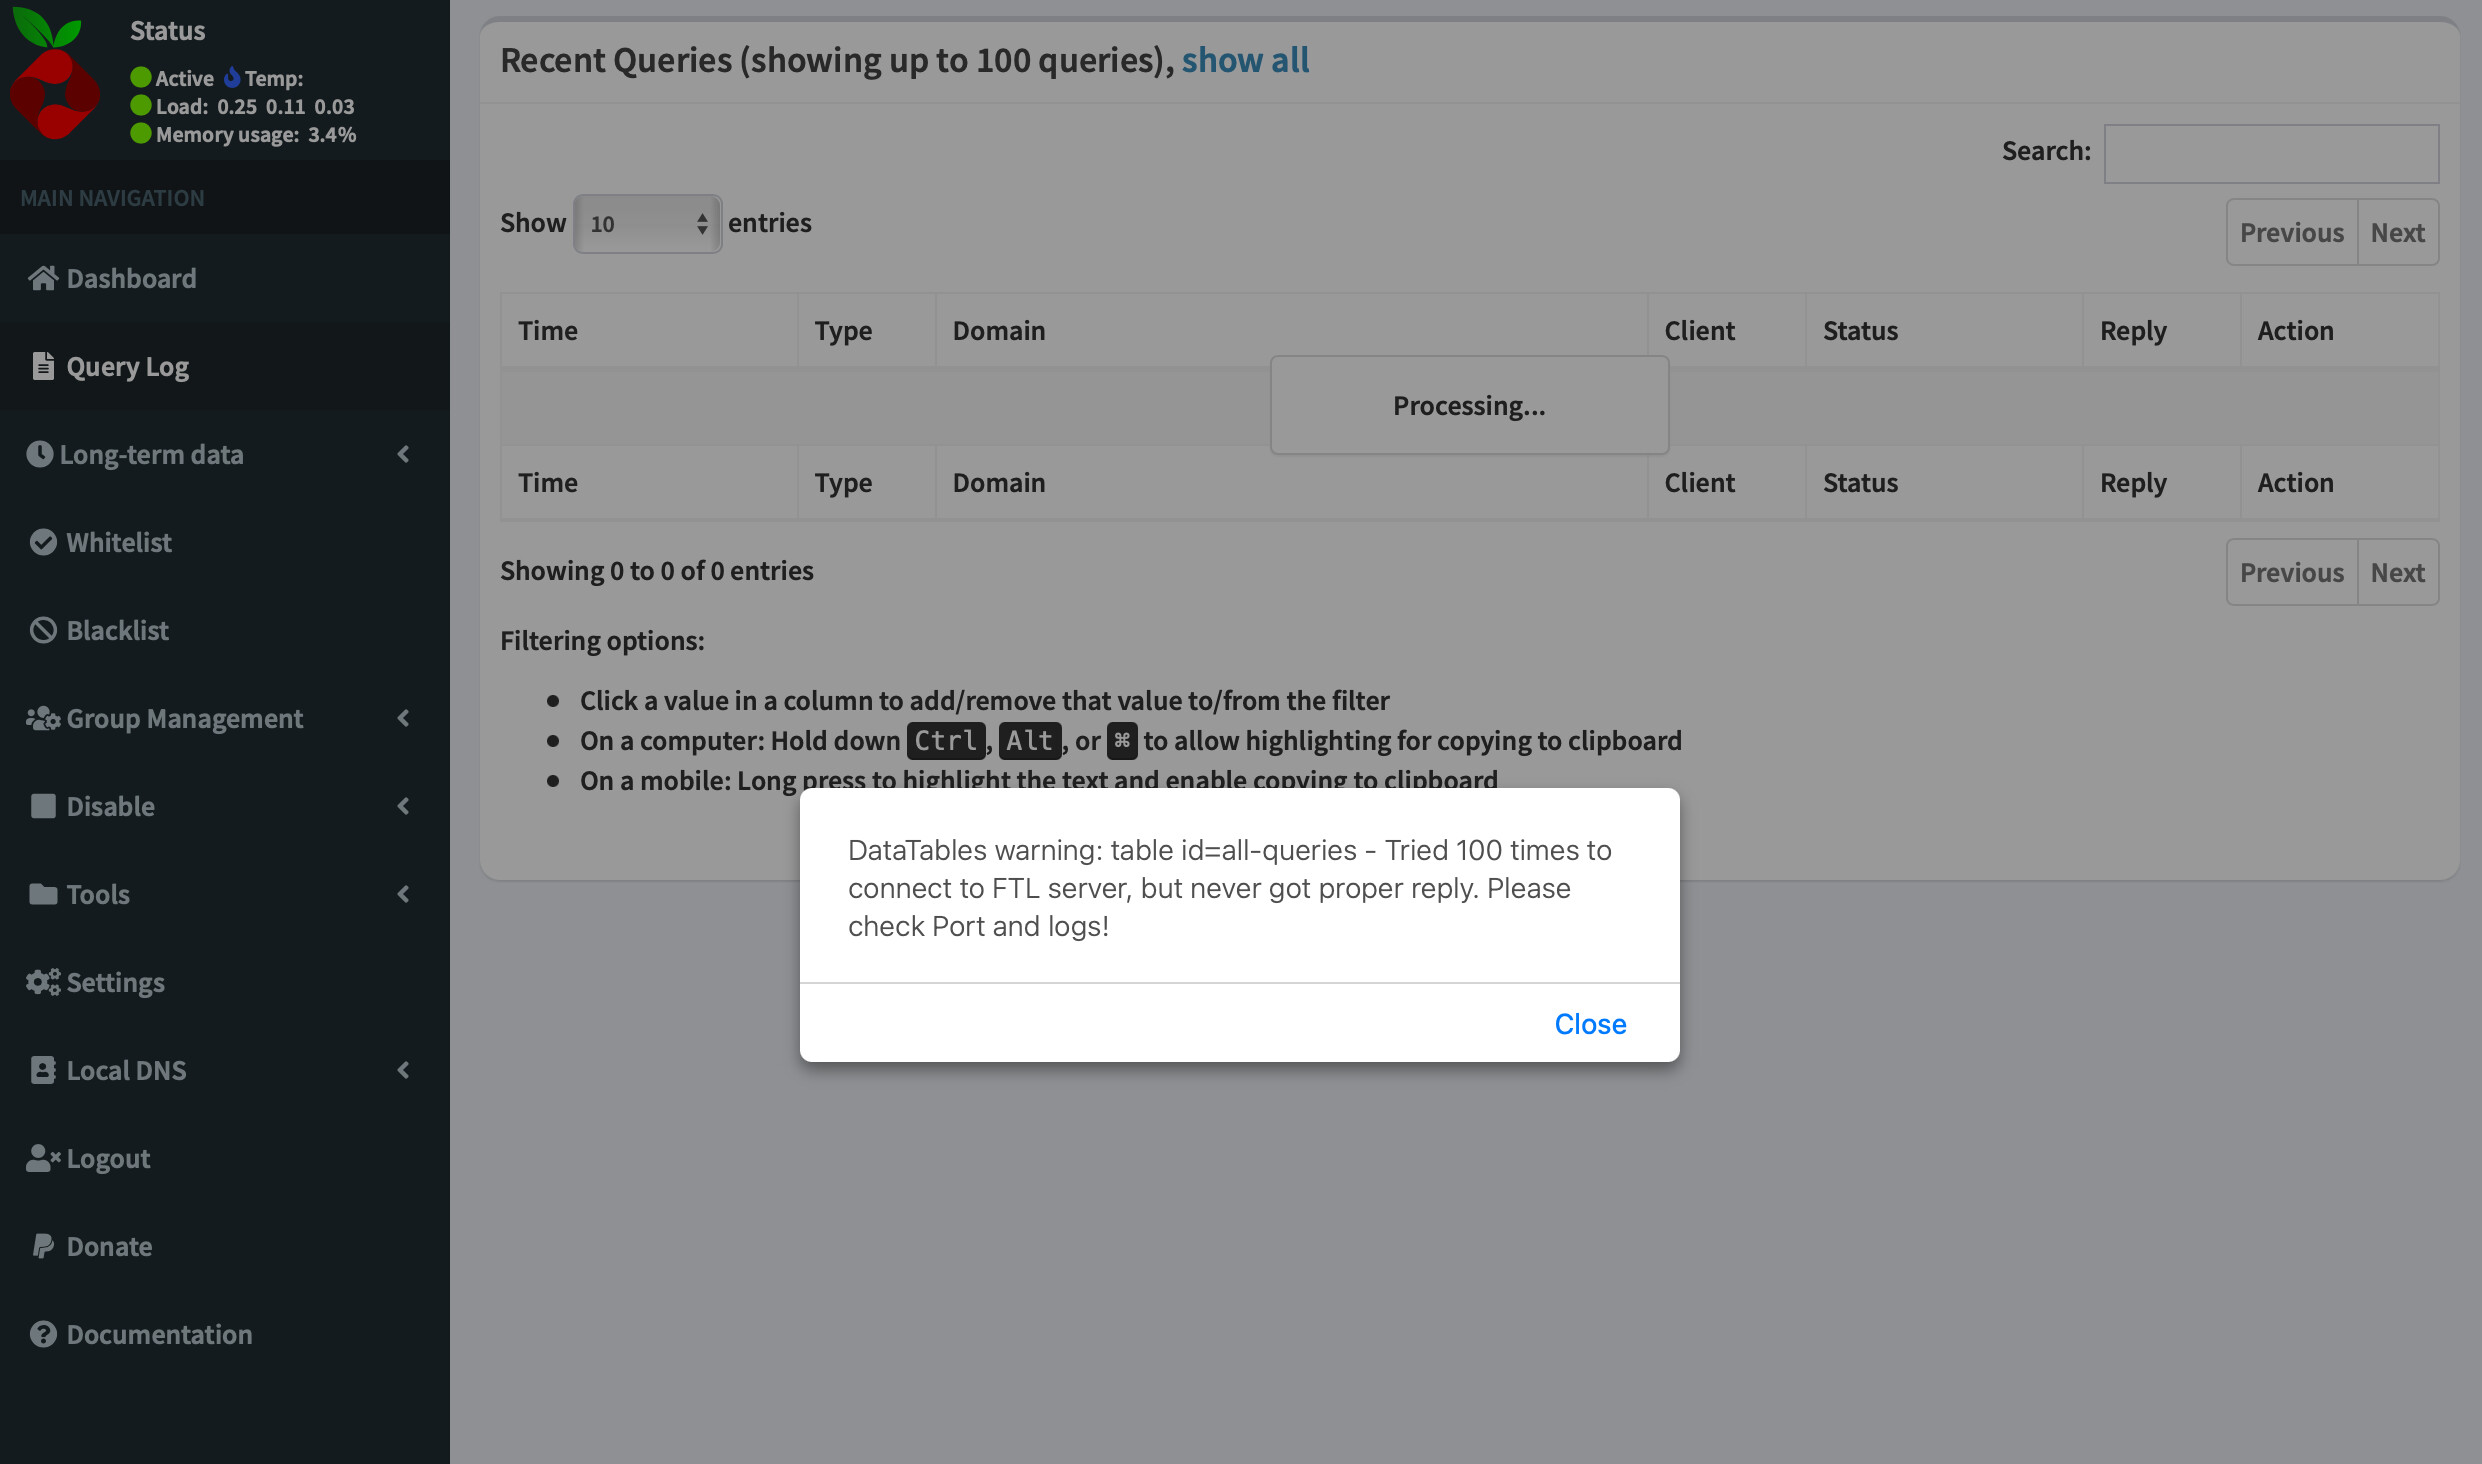
Task: Open the Disable menu item
Action: point(110,806)
